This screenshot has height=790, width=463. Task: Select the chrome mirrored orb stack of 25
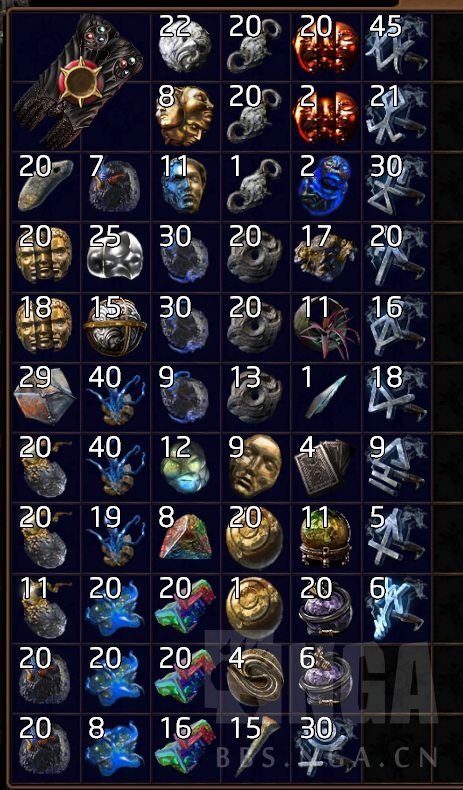click(115, 257)
